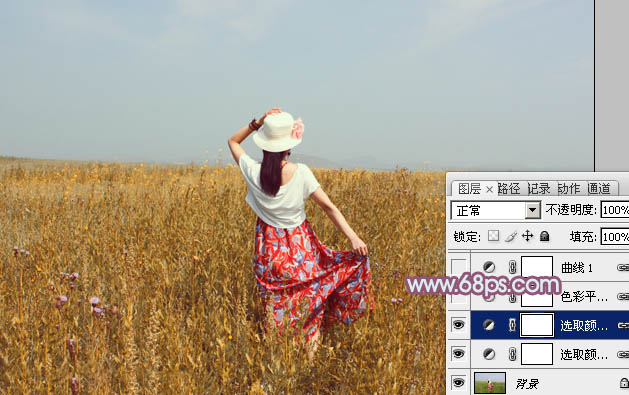
Task: Select the 曲线 1 layer mask thumbnail
Action: coord(537,267)
